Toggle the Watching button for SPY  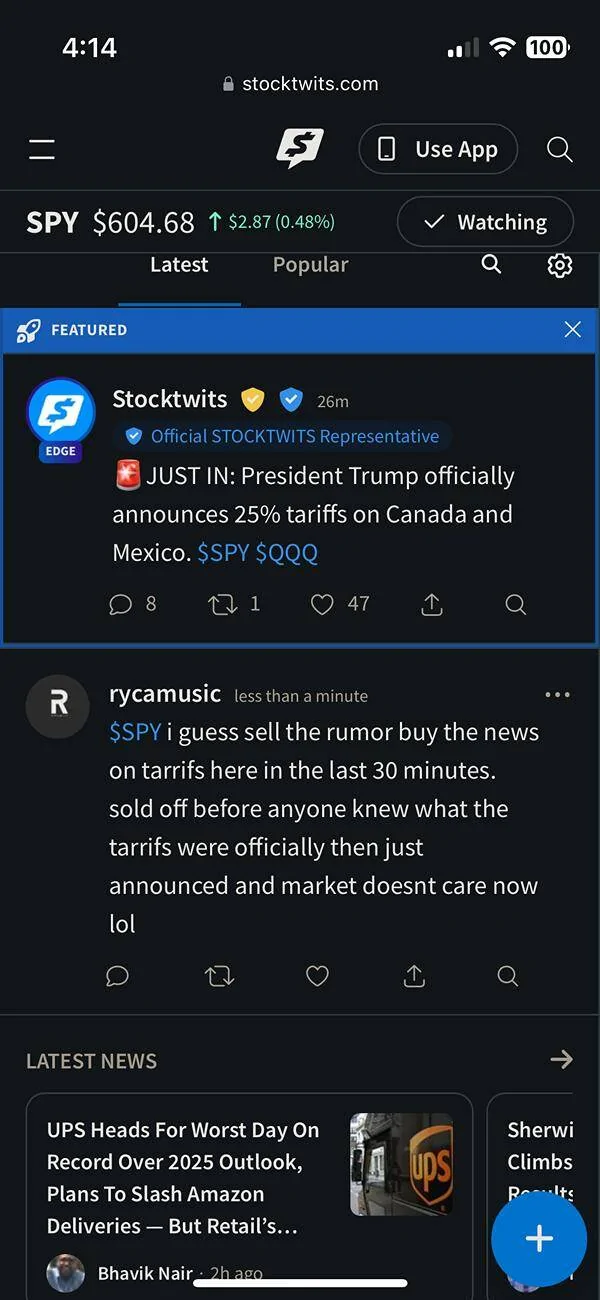(x=486, y=222)
